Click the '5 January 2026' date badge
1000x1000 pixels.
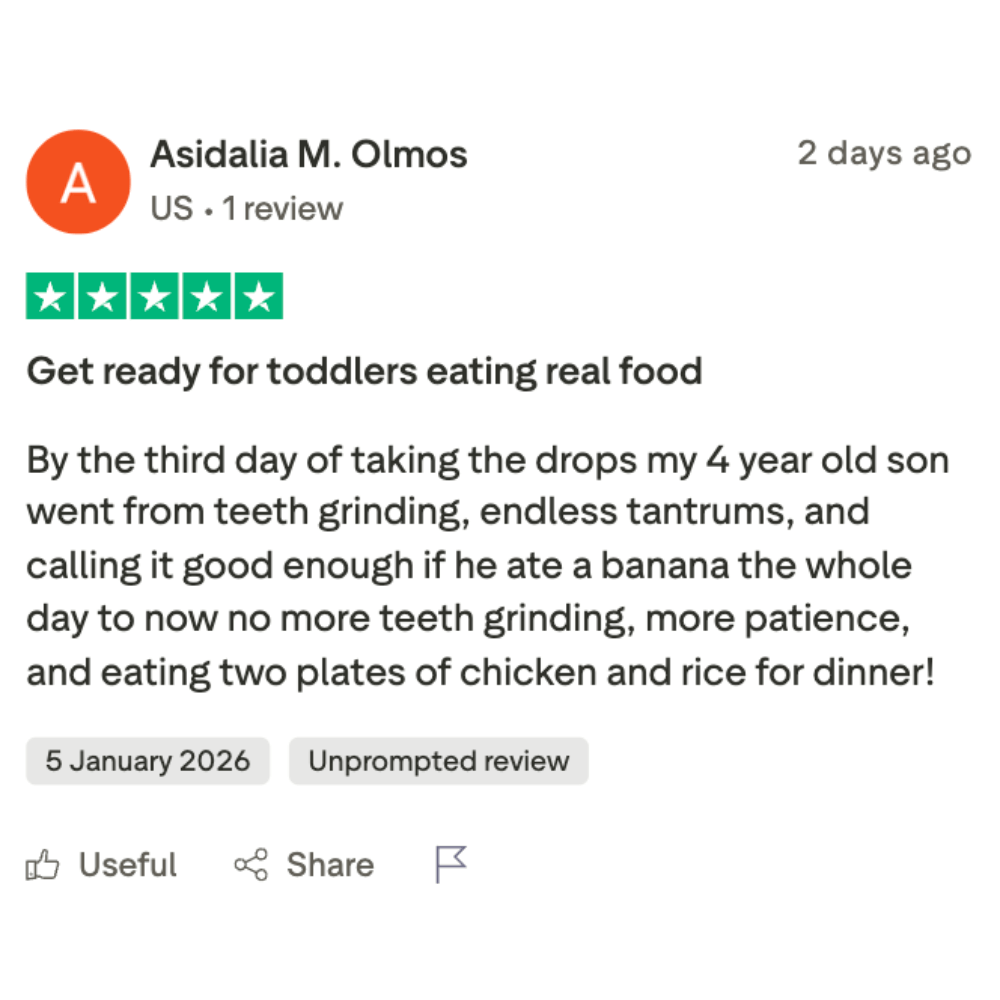(148, 761)
